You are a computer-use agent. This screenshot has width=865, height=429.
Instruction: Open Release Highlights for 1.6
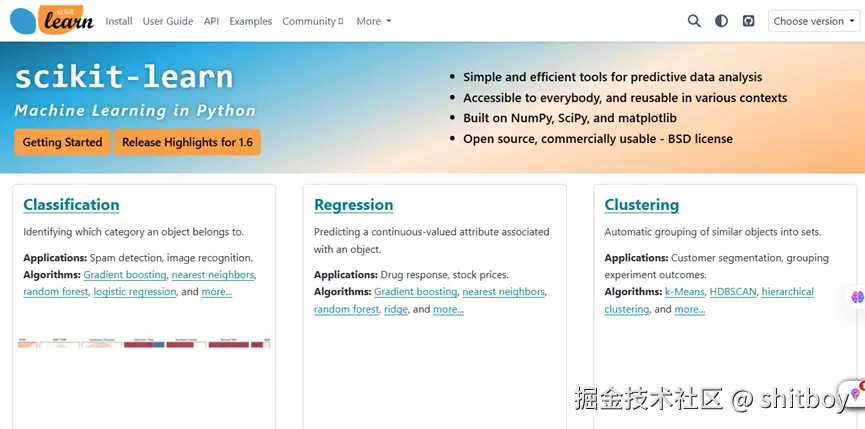pos(187,142)
